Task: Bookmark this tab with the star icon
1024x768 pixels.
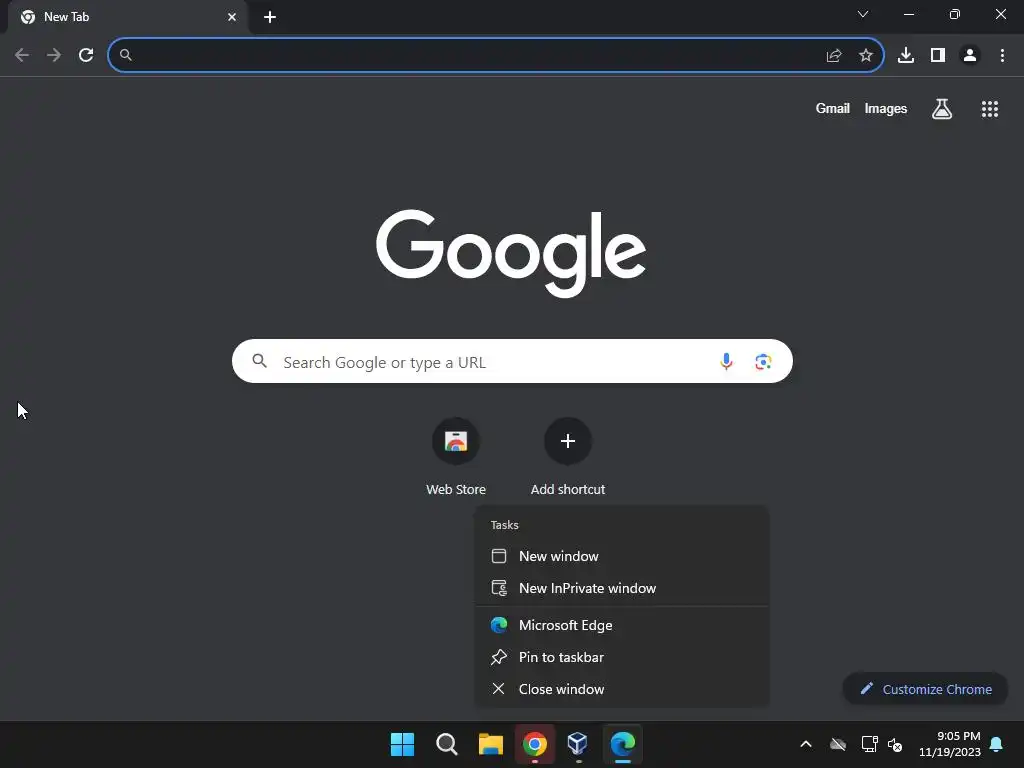Action: coord(866,56)
